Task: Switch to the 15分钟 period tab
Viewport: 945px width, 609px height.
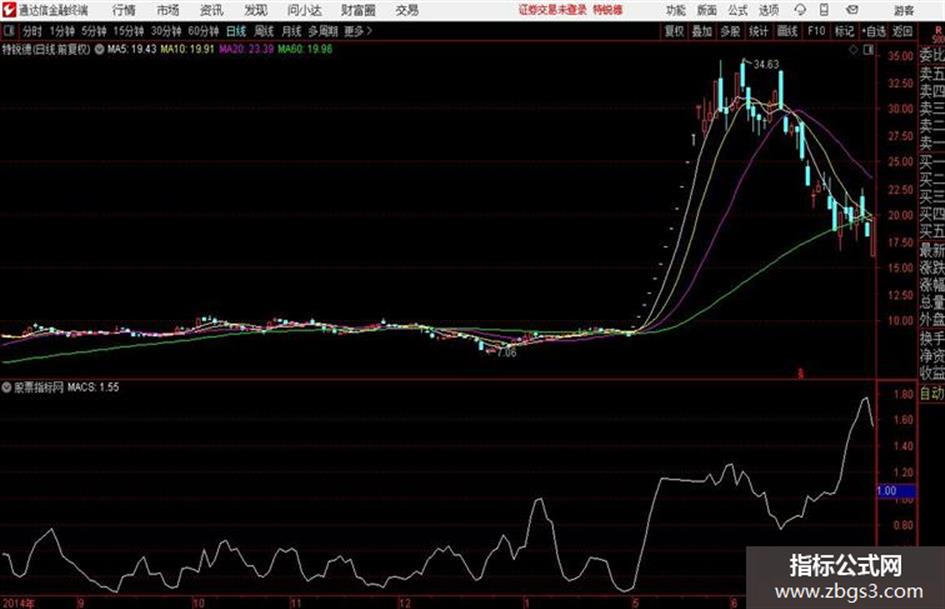Action: 128,31
